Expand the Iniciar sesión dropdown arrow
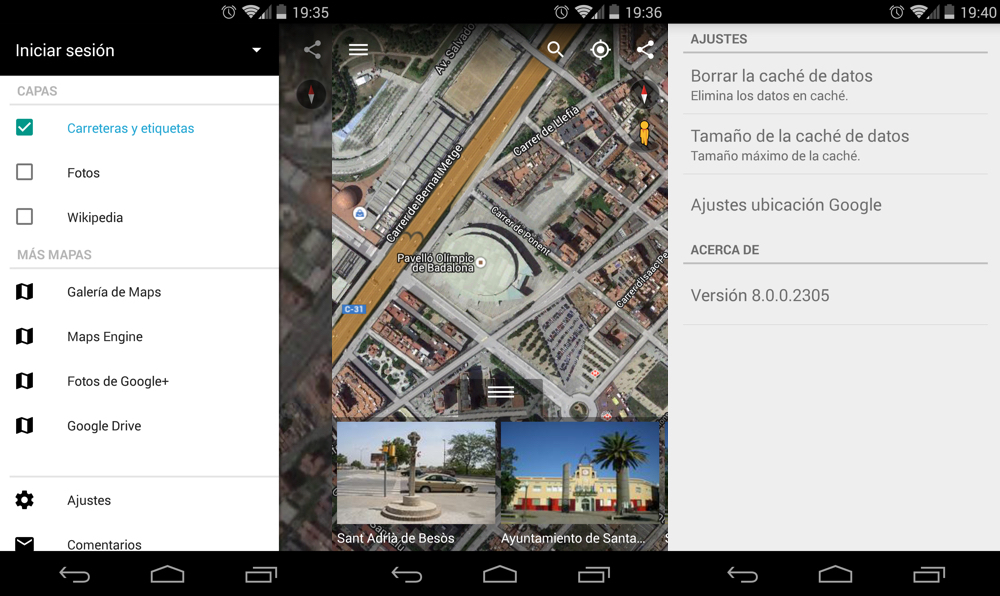1000x596 pixels. coord(257,51)
